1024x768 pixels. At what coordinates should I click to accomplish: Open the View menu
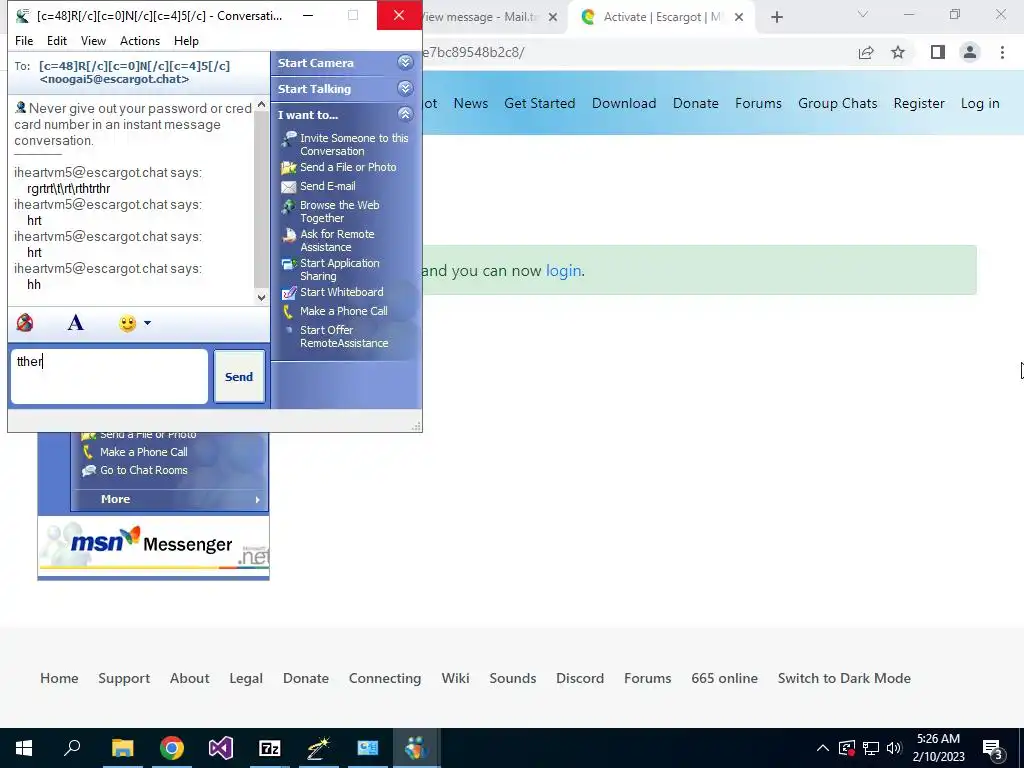pos(93,40)
